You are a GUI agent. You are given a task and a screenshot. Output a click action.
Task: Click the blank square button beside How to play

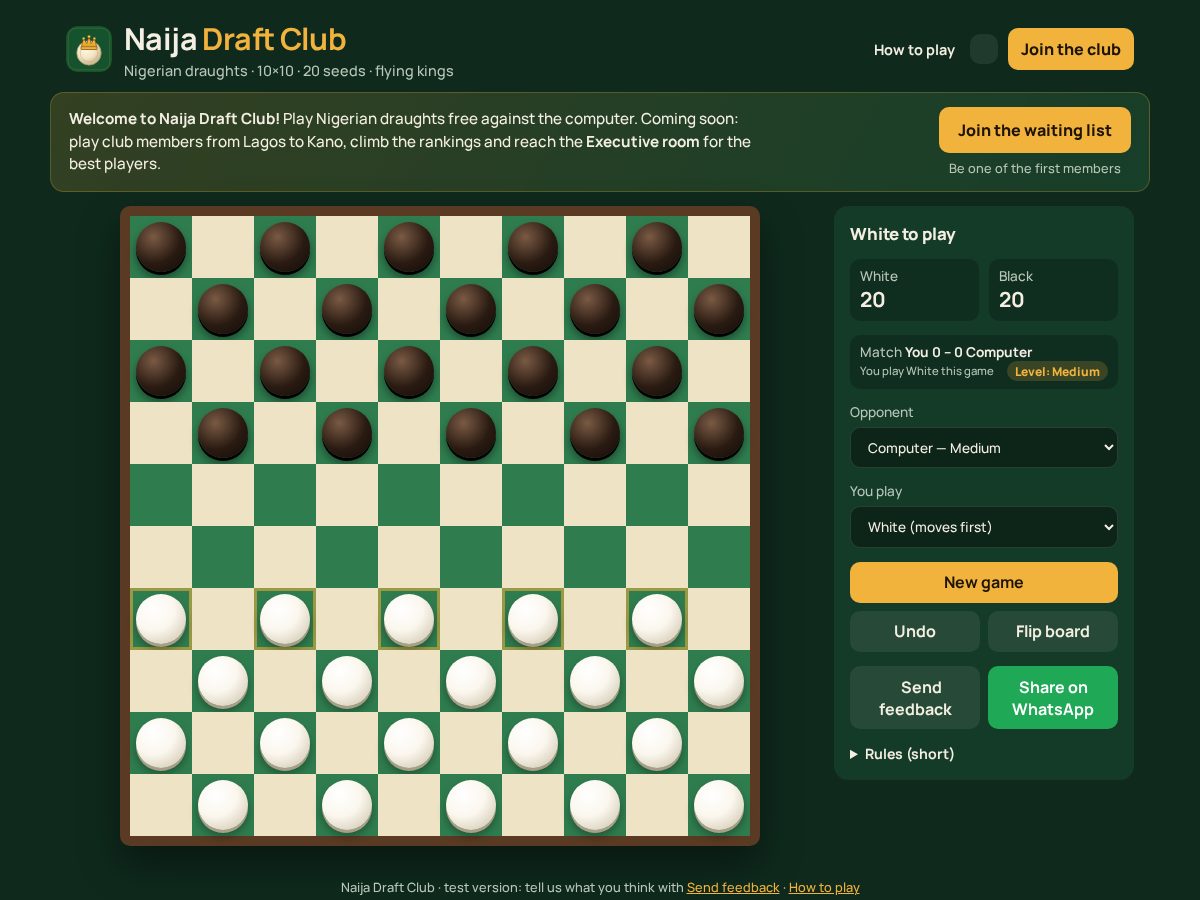point(984,49)
